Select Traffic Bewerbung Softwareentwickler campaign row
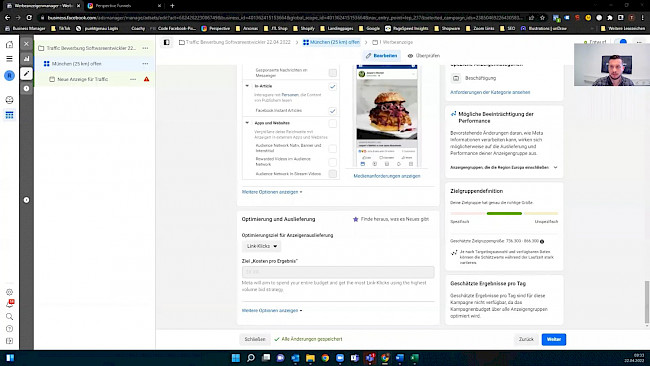Image resolution: width=650 pixels, height=366 pixels. coord(94,48)
